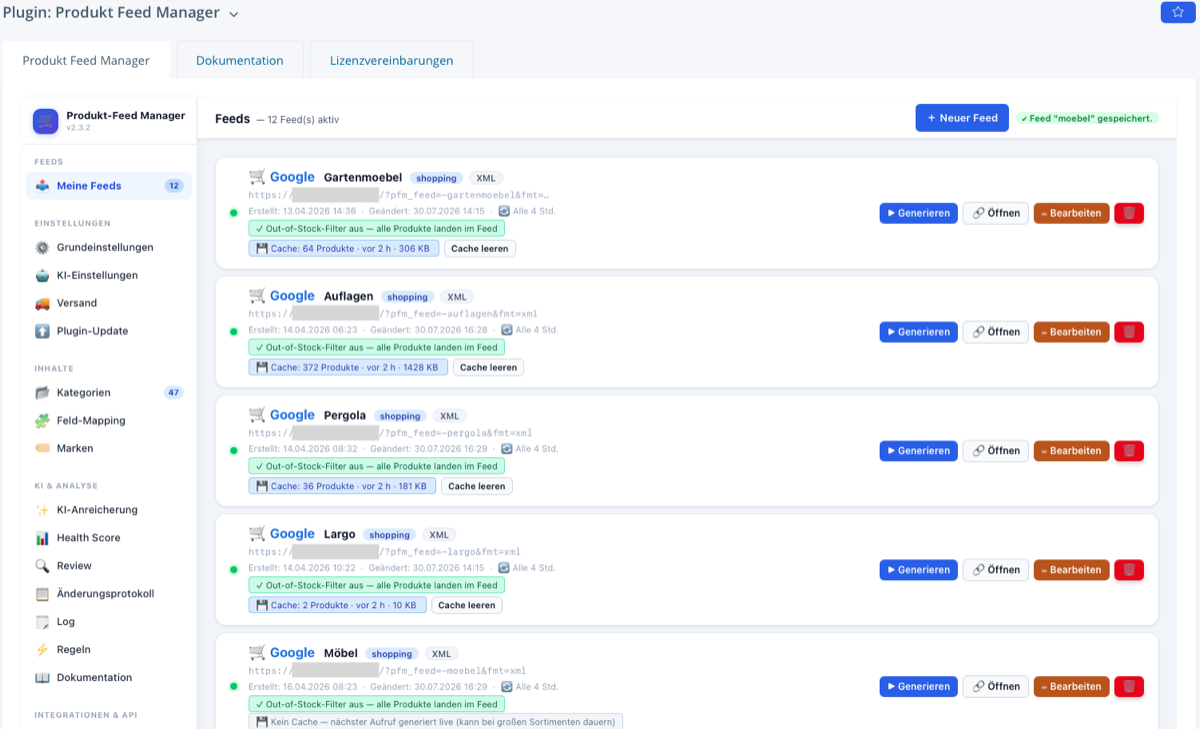Image resolution: width=1200 pixels, height=729 pixels.
Task: Click the Log notepad icon
Action: tap(42, 622)
